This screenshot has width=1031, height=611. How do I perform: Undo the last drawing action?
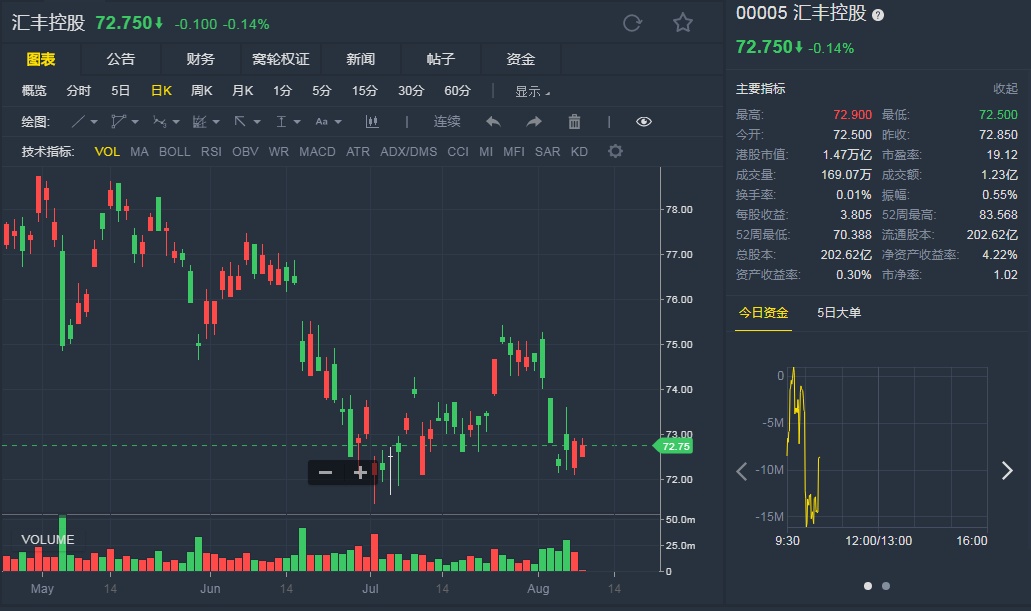(x=493, y=122)
